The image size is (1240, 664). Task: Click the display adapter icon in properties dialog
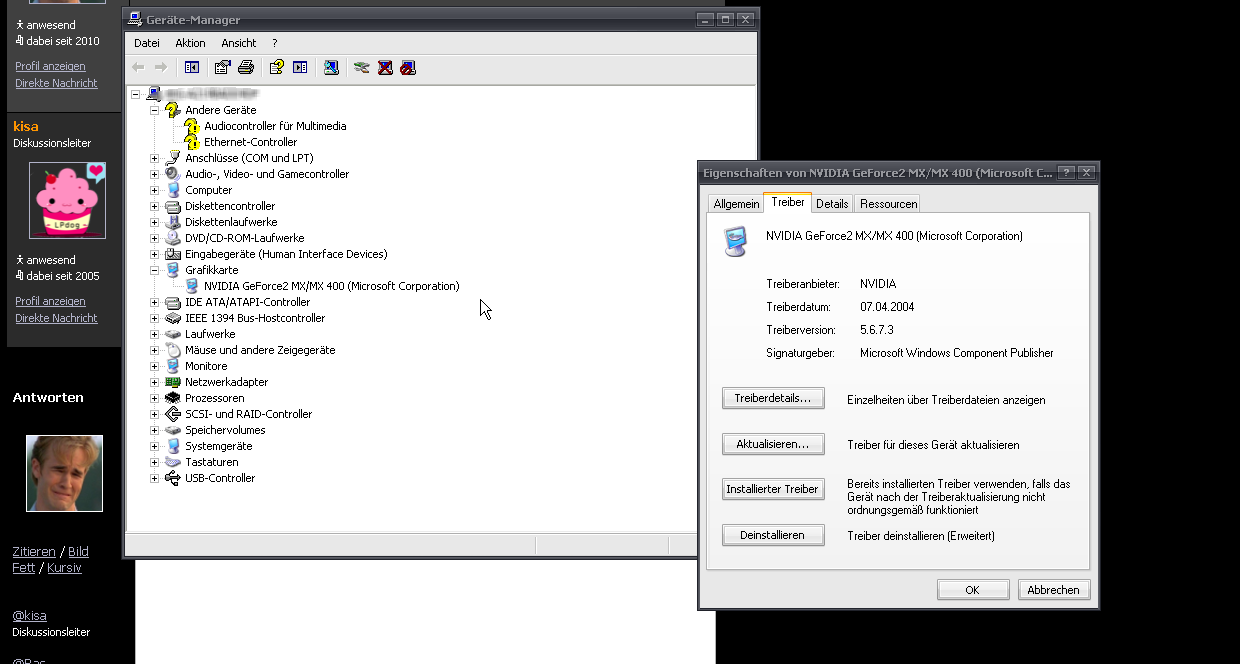tap(735, 241)
